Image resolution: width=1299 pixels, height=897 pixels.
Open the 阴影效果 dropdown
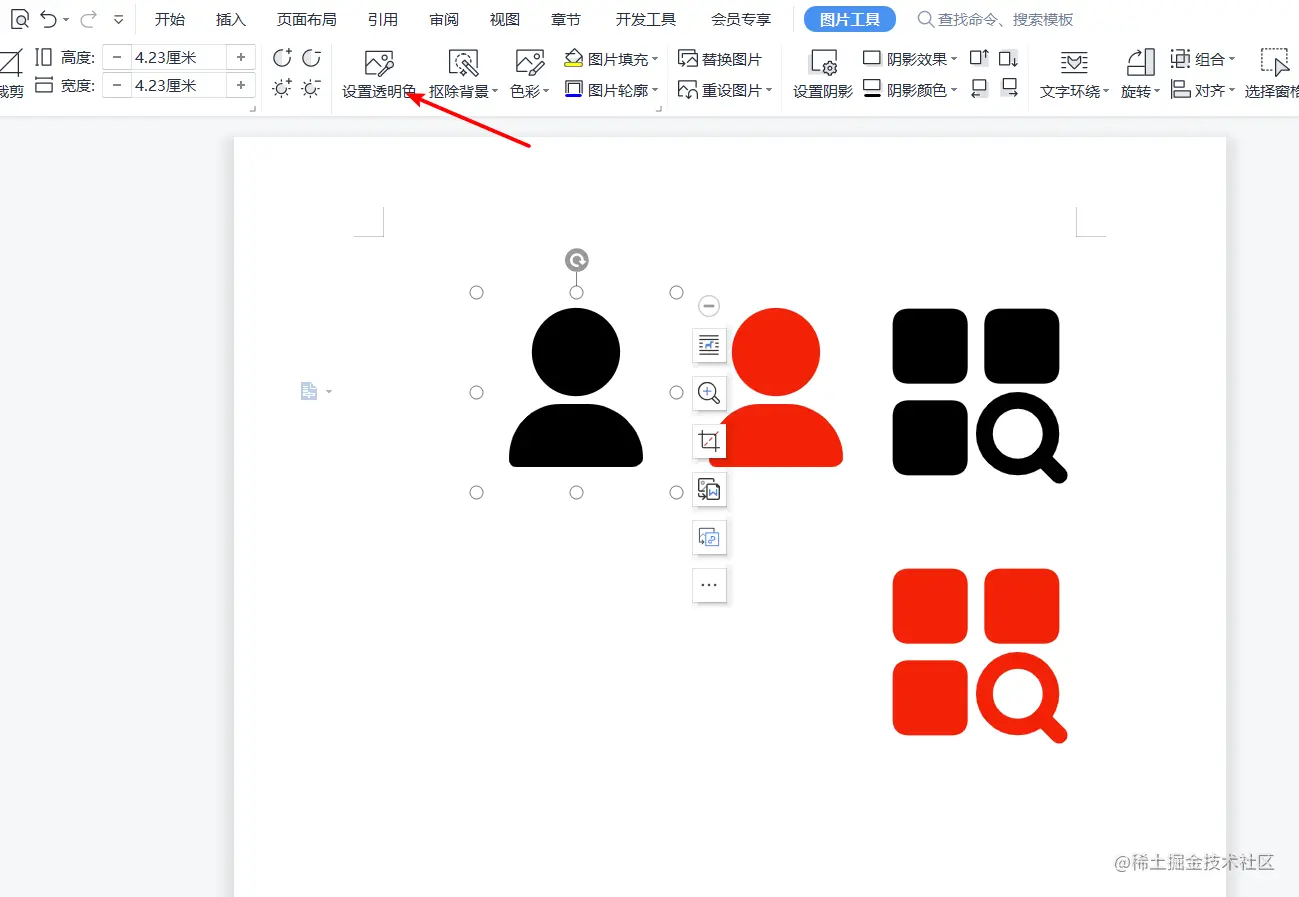point(910,59)
